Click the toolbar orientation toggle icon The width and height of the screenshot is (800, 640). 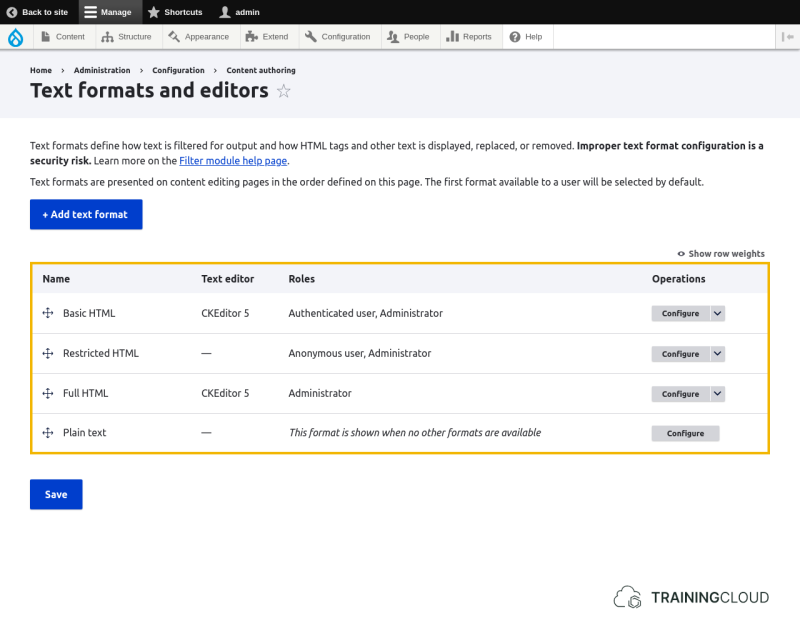coord(787,37)
